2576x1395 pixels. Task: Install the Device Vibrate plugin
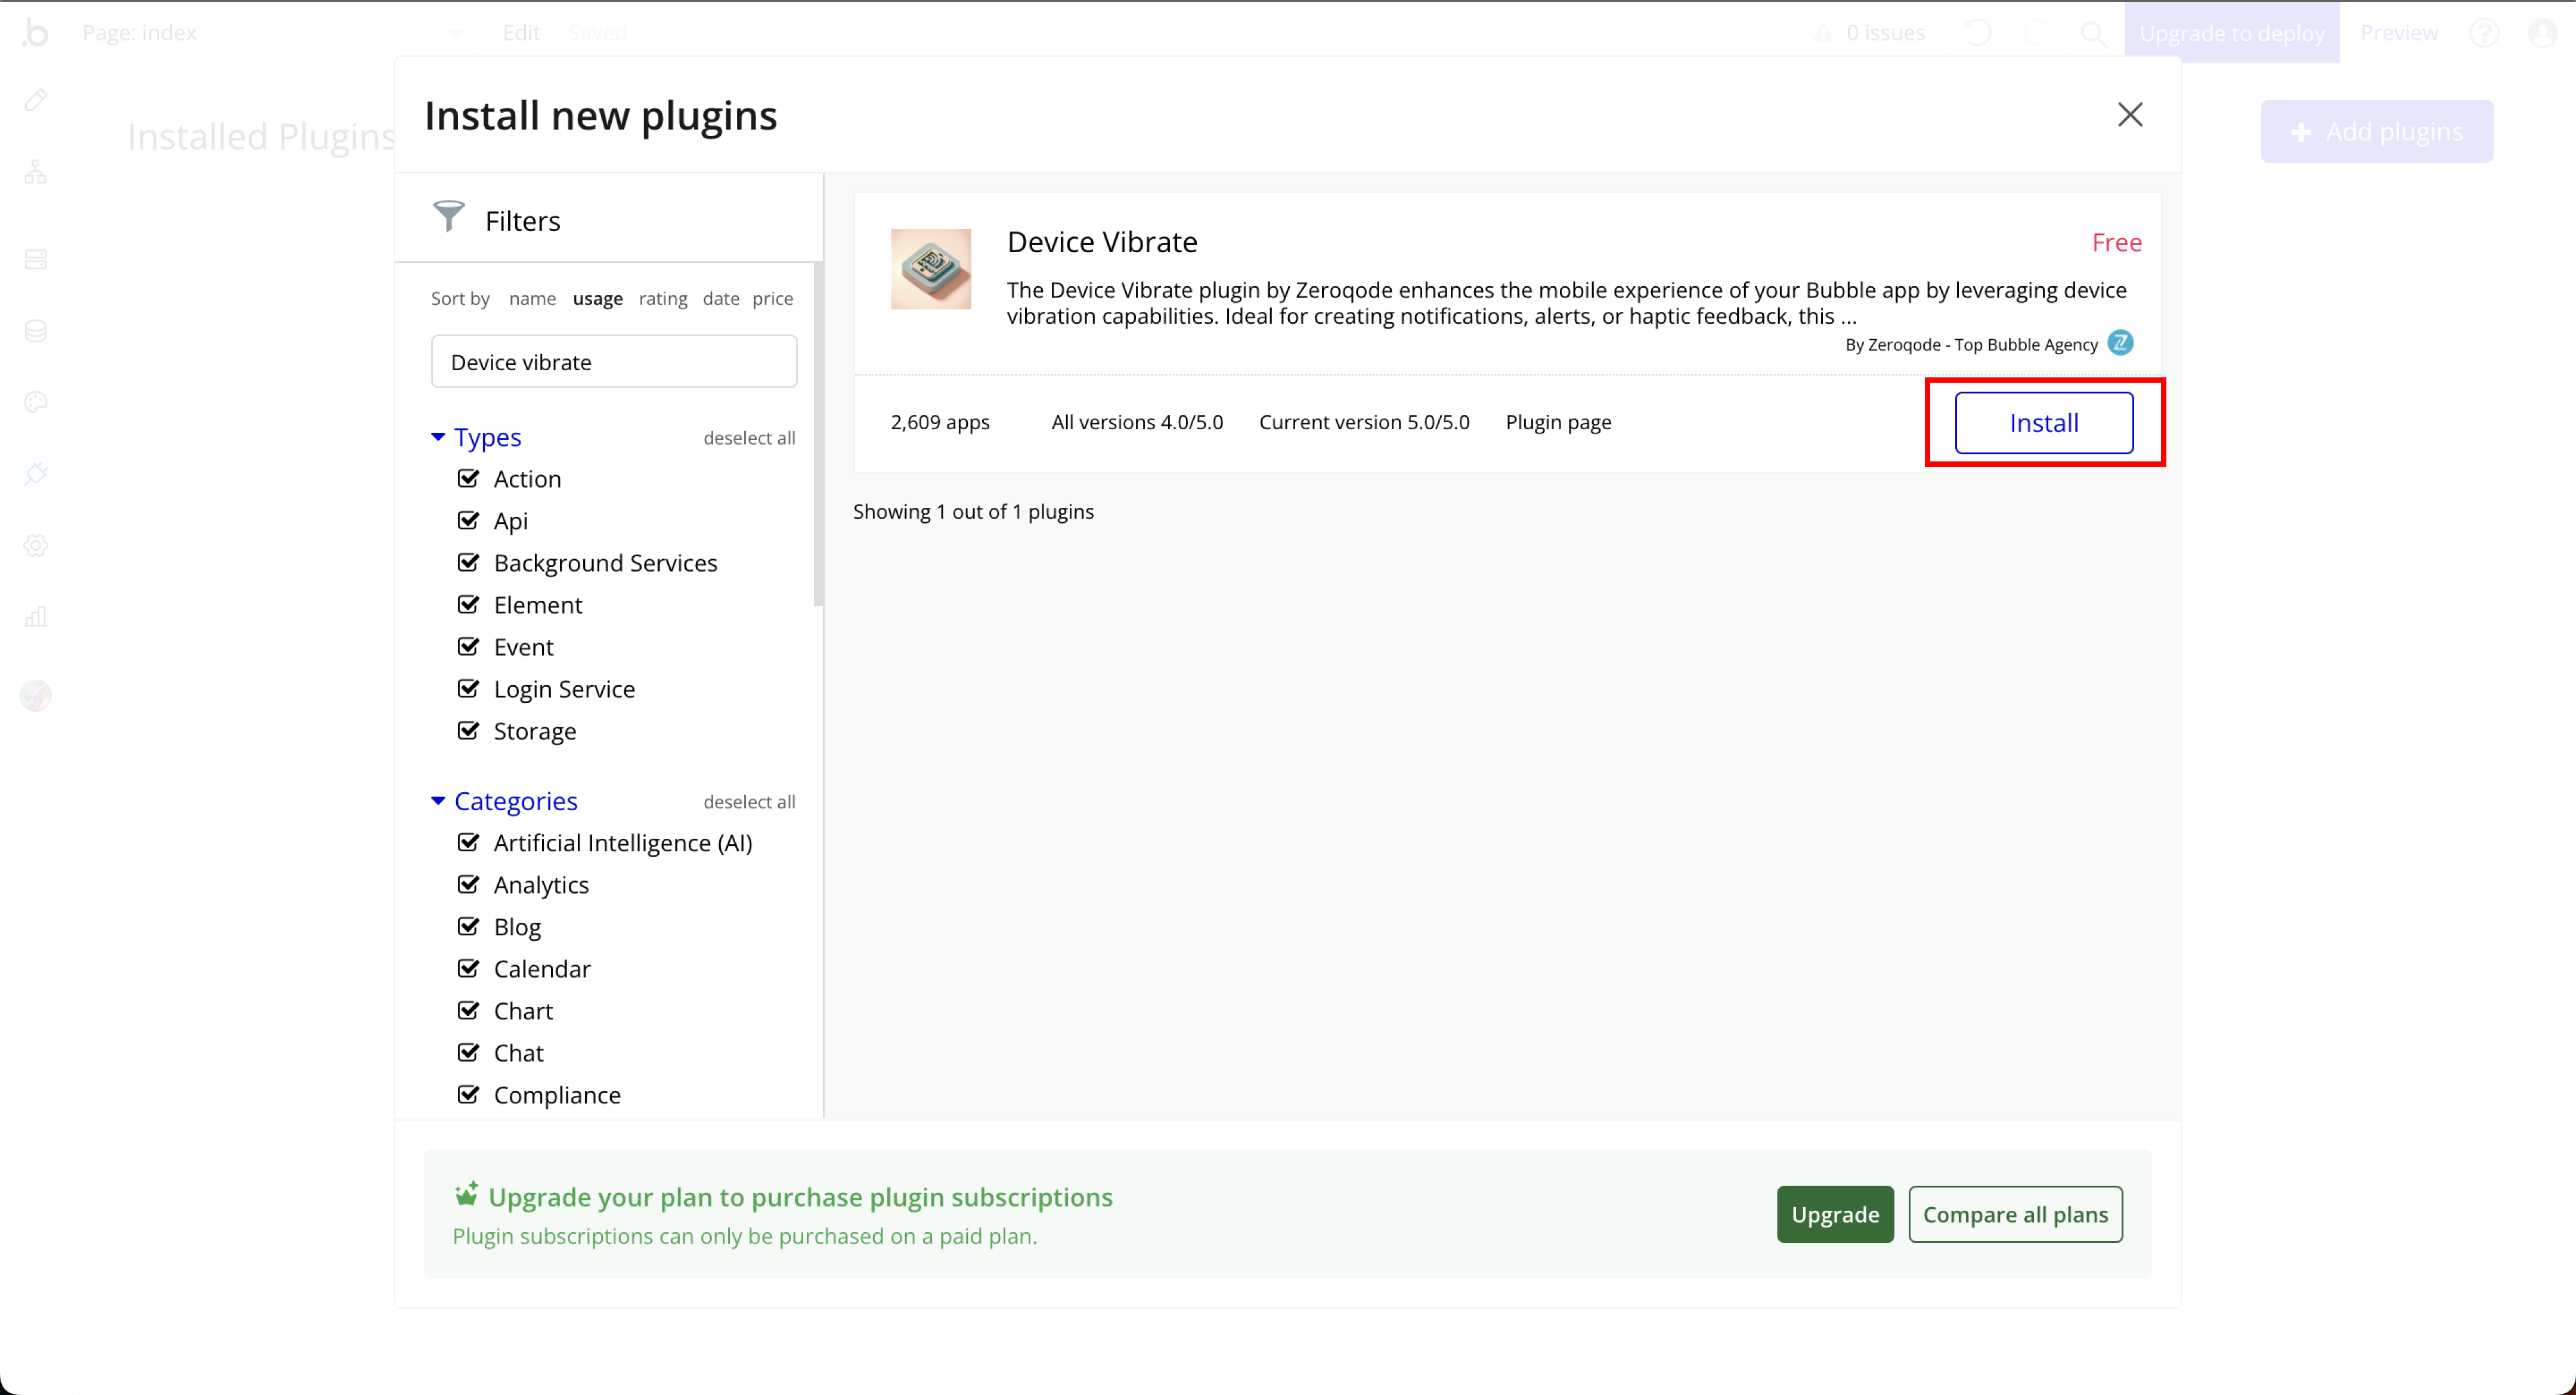[x=2043, y=423]
